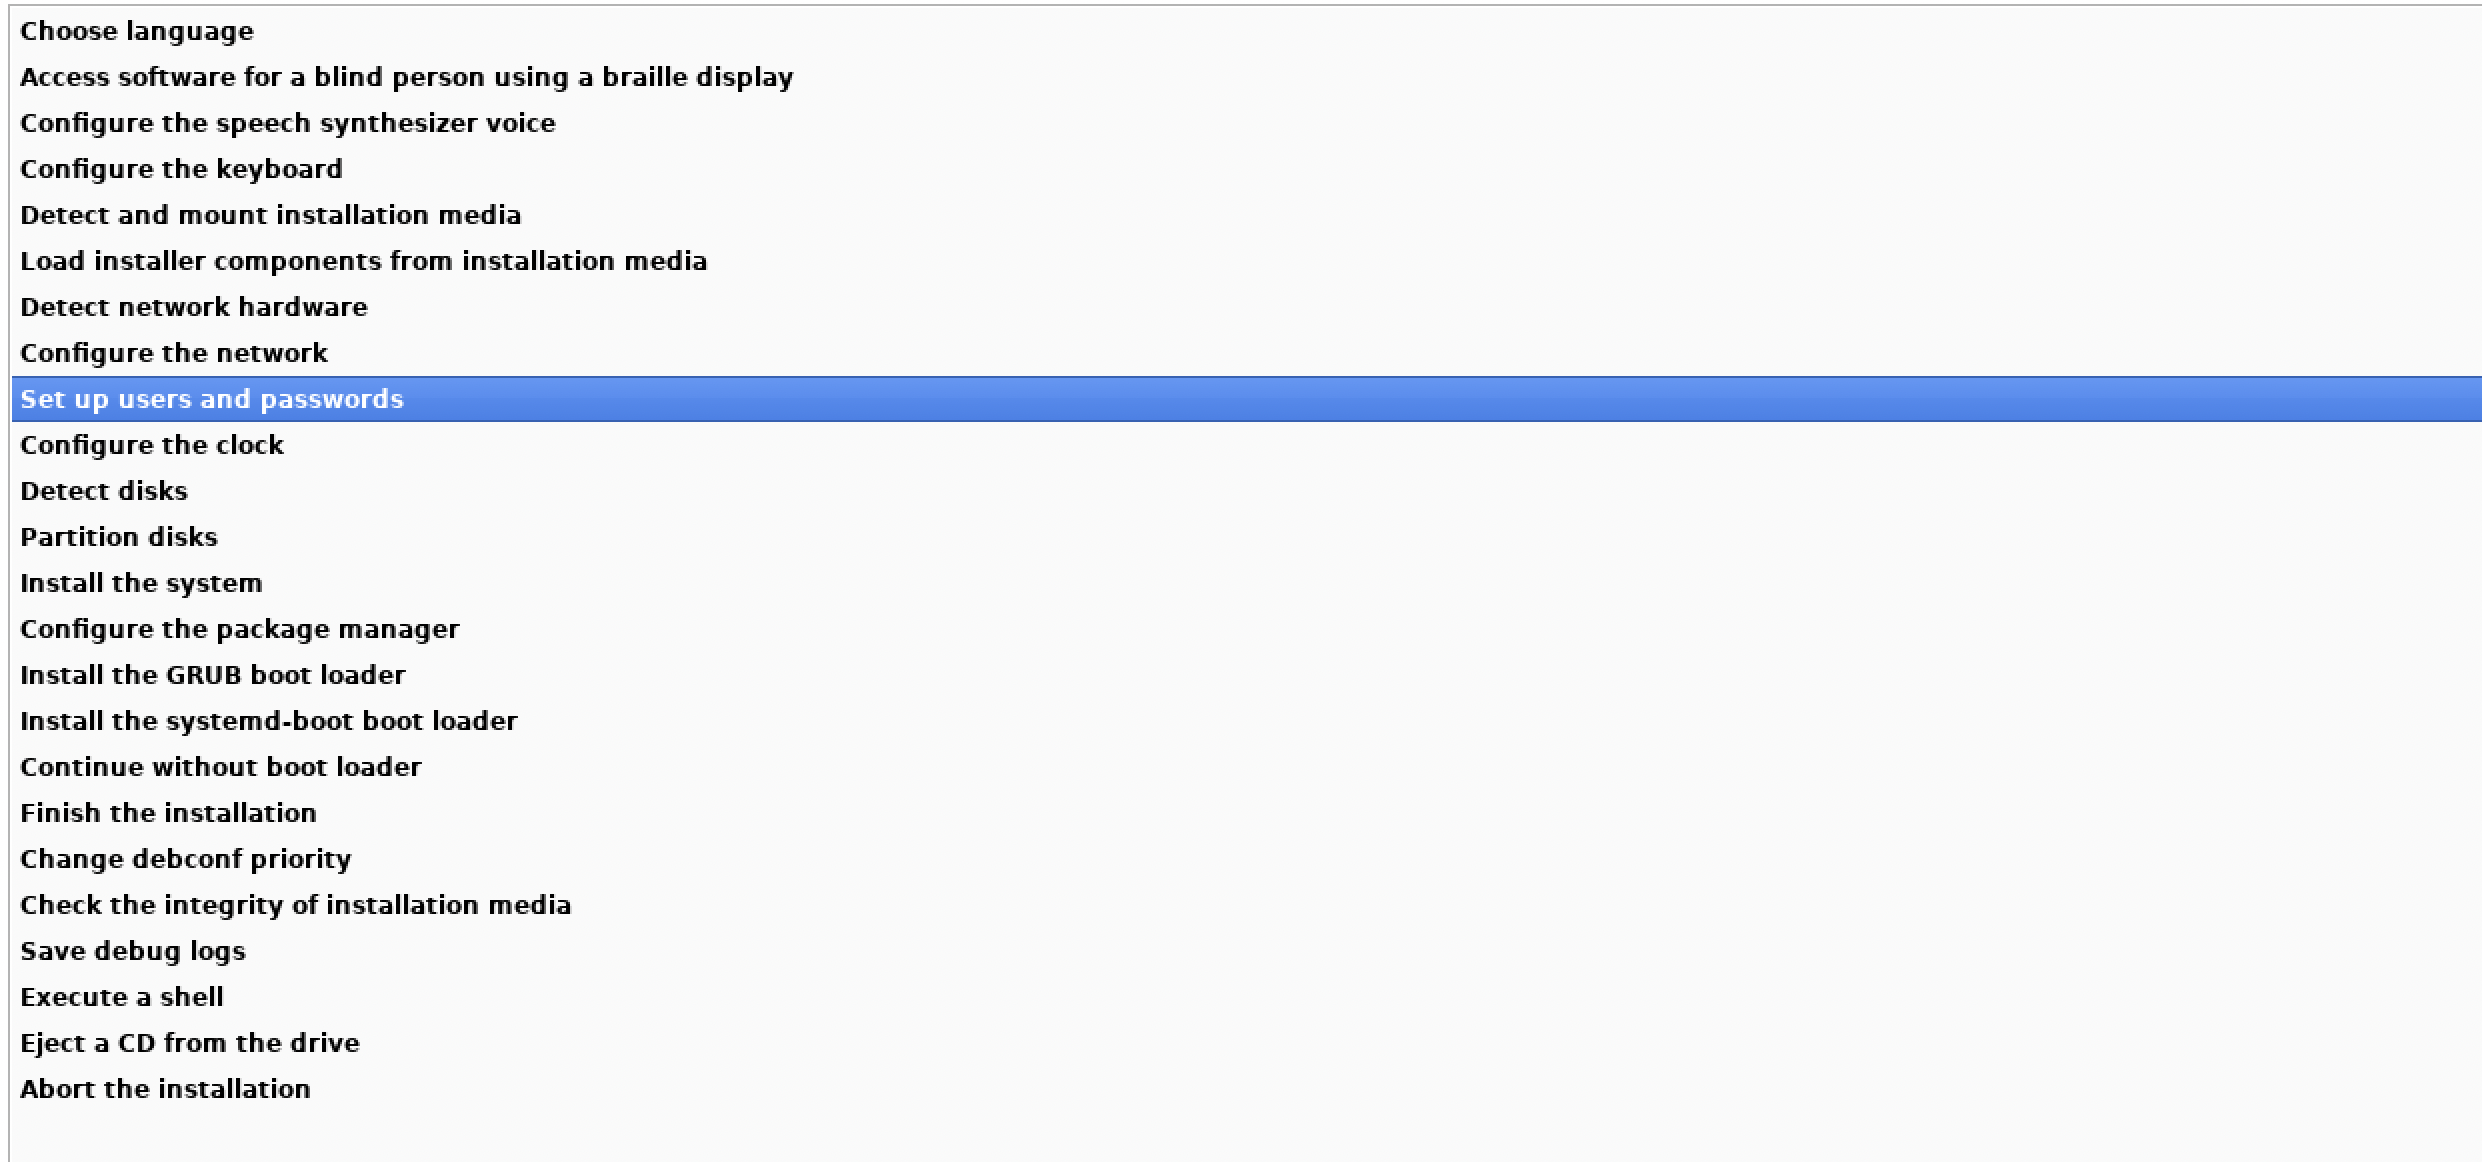Open Configure the package manager

pos(239,629)
